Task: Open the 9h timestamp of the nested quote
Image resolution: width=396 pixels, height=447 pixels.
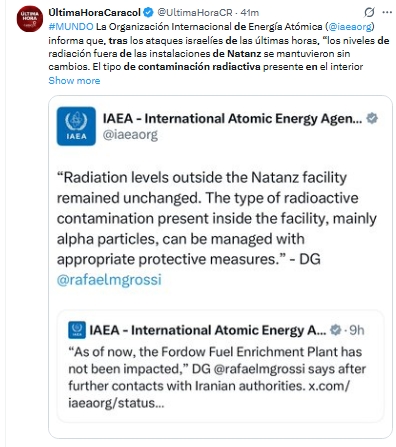Action: (357, 330)
